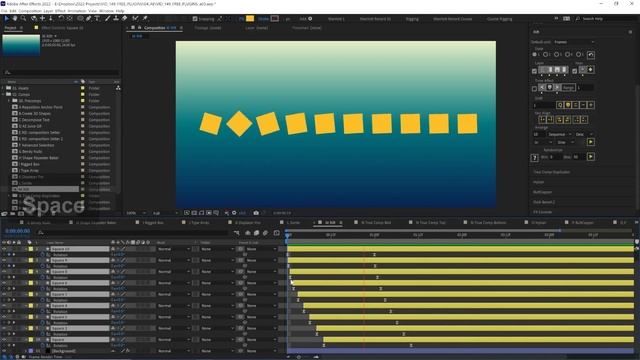The height and width of the screenshot is (360, 640).
Task: Click the Graph Editor icon in timeline
Action: tap(276, 233)
